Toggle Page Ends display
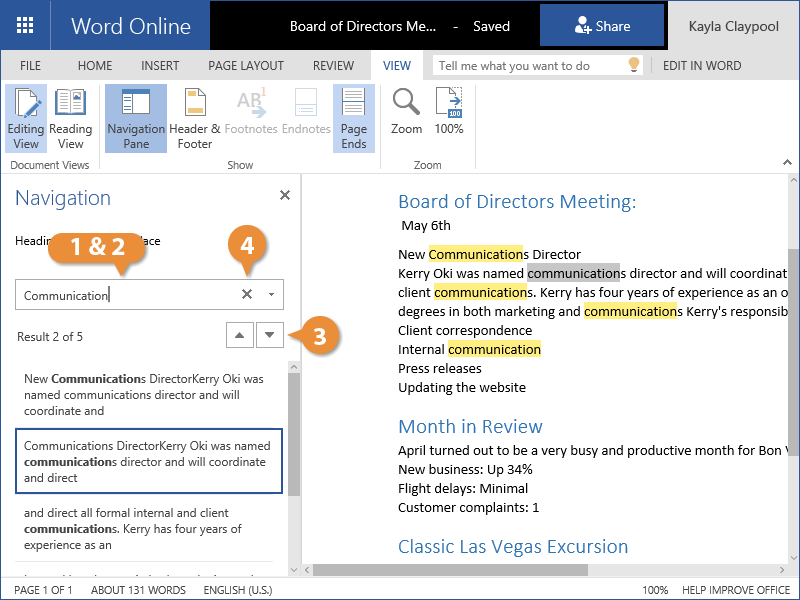 (354, 118)
